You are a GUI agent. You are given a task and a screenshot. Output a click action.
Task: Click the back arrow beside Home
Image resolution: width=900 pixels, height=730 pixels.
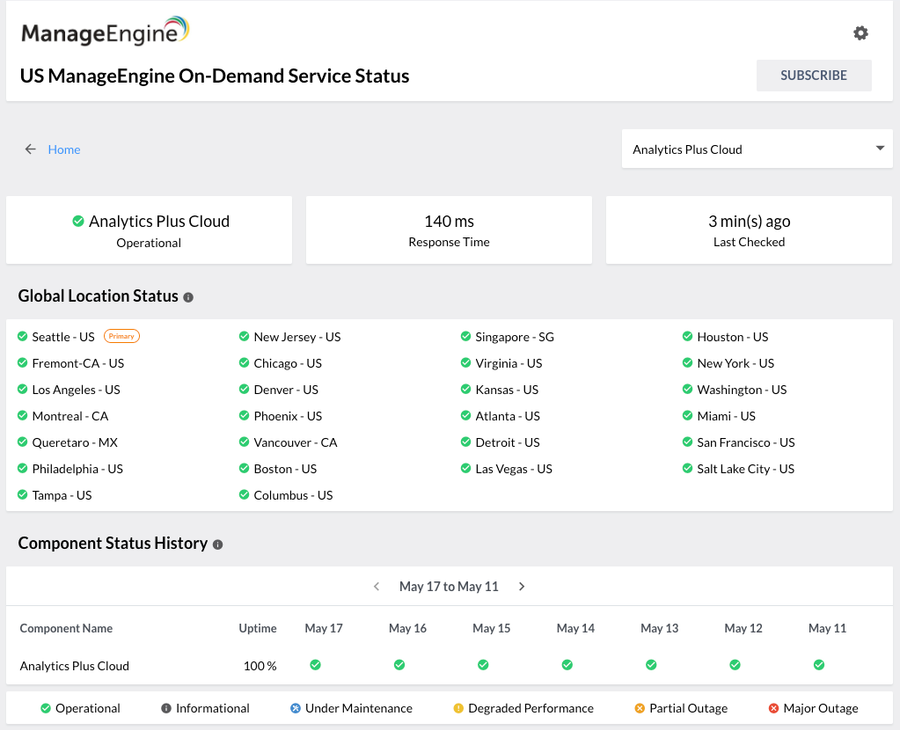point(31,149)
